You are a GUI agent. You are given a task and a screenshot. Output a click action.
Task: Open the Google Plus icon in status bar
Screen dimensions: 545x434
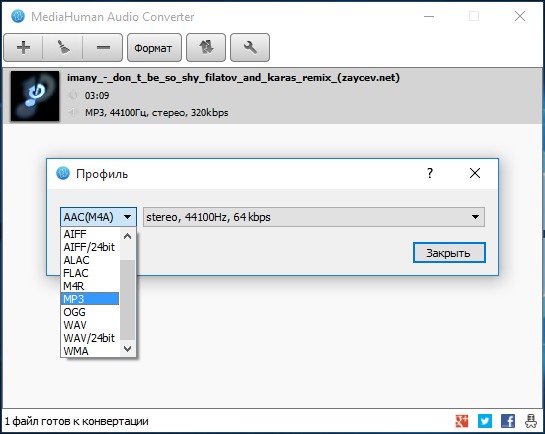pyautogui.click(x=462, y=421)
